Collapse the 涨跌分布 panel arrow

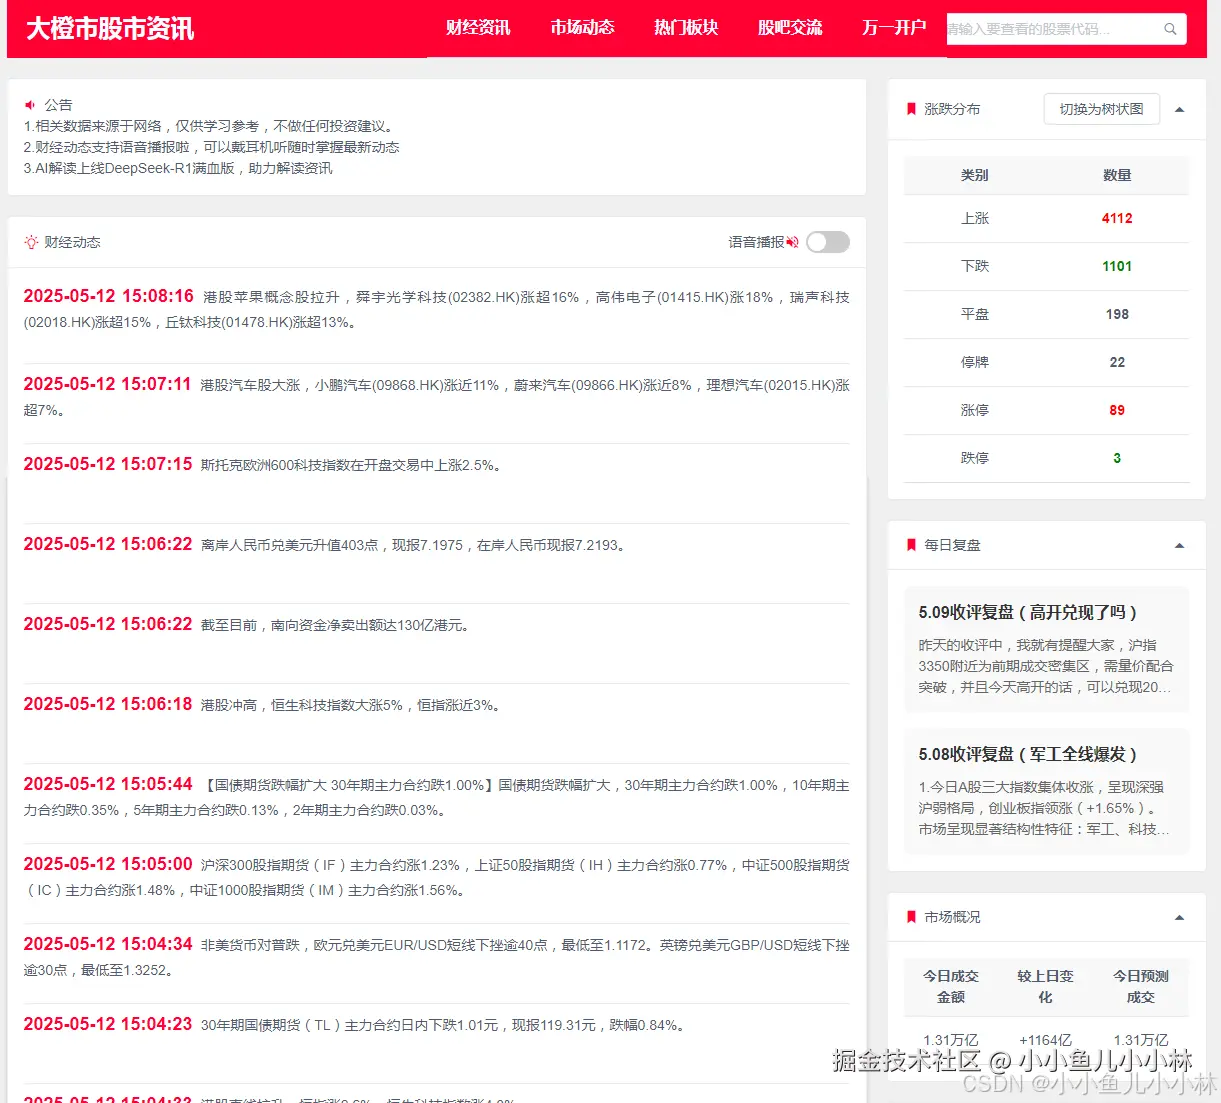tap(1179, 109)
